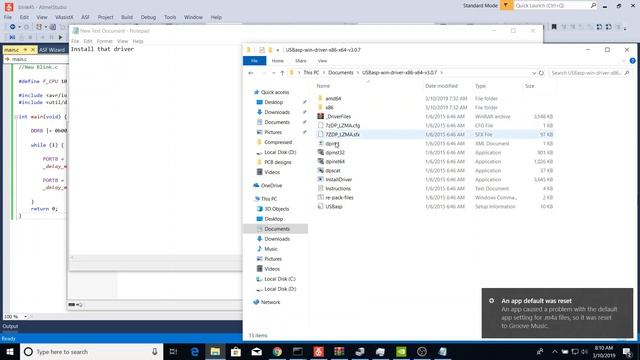Click the Windows Start button

pyautogui.click(x=10, y=351)
